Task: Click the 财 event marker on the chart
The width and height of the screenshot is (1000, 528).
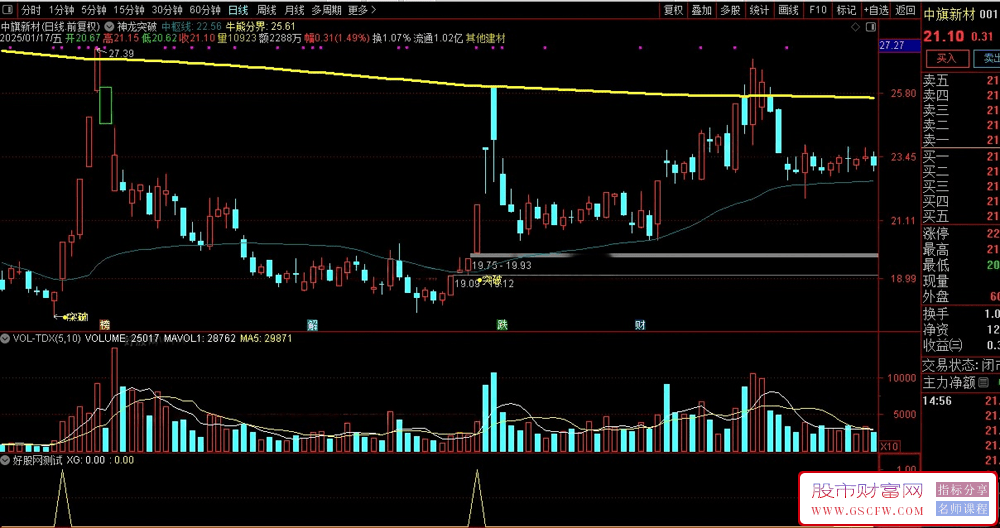Action: click(x=640, y=325)
